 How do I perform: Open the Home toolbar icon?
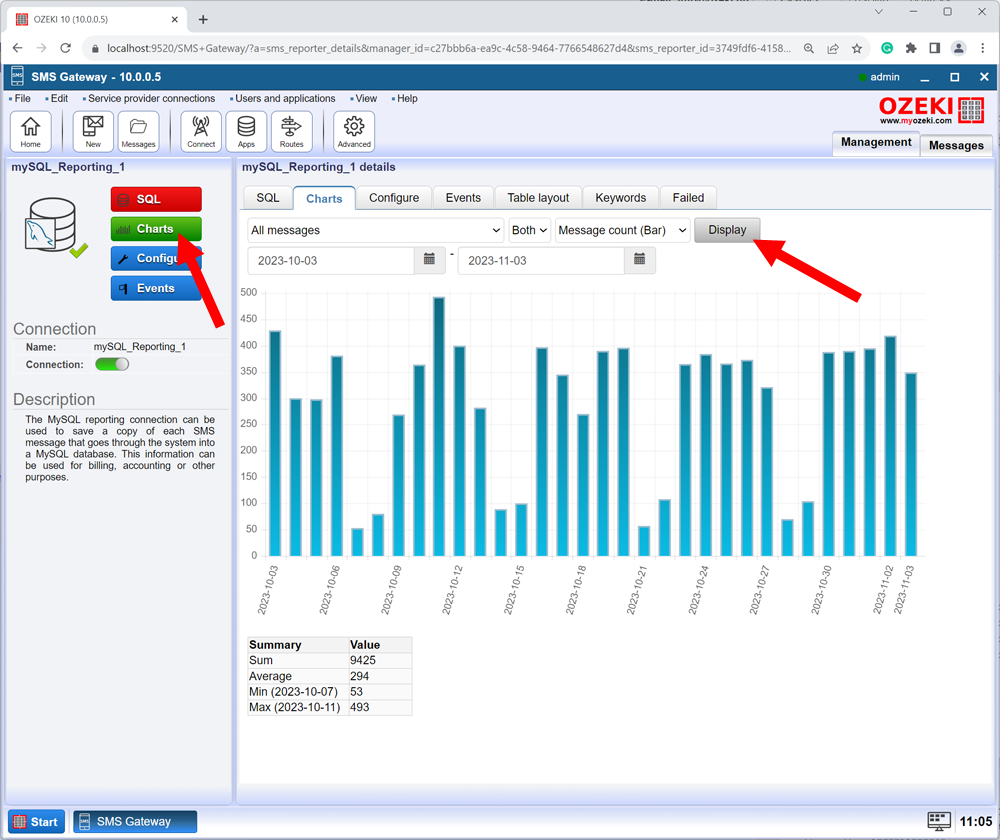point(30,131)
